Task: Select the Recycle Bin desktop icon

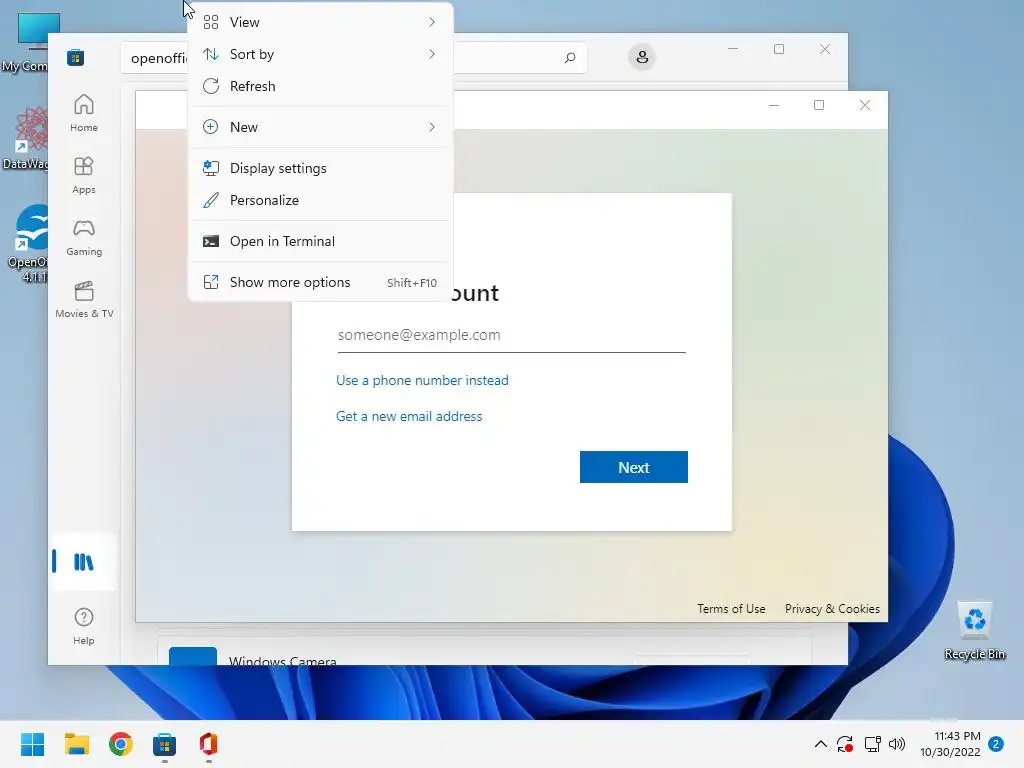Action: [974, 631]
